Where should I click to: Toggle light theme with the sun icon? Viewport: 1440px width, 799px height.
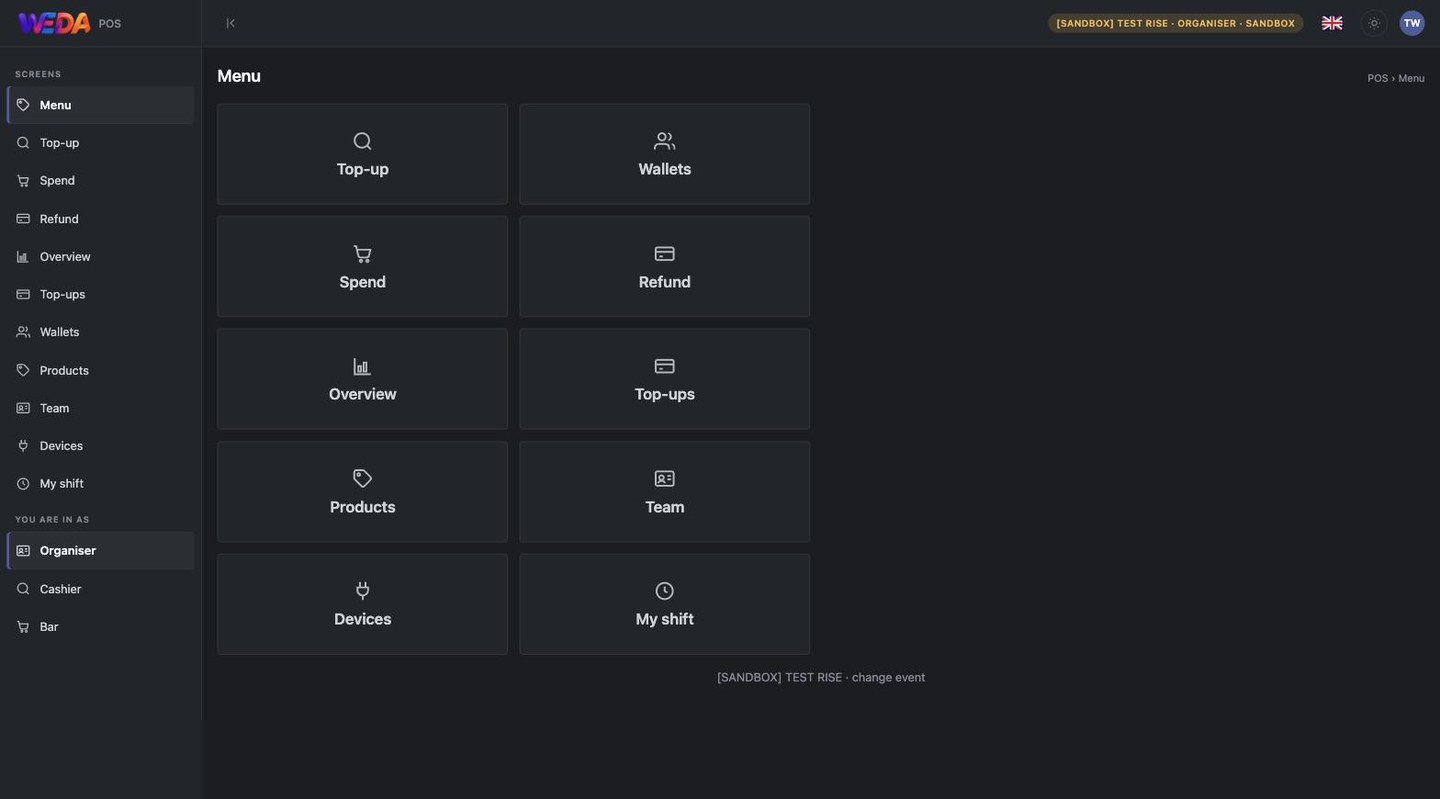point(1374,23)
